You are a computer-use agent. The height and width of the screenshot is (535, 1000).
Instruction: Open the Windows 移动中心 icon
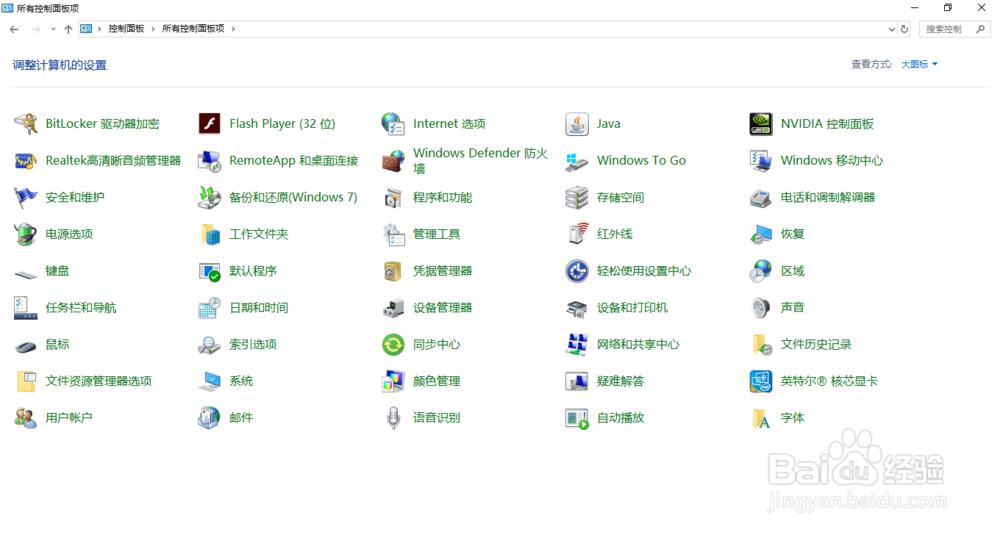coord(760,161)
